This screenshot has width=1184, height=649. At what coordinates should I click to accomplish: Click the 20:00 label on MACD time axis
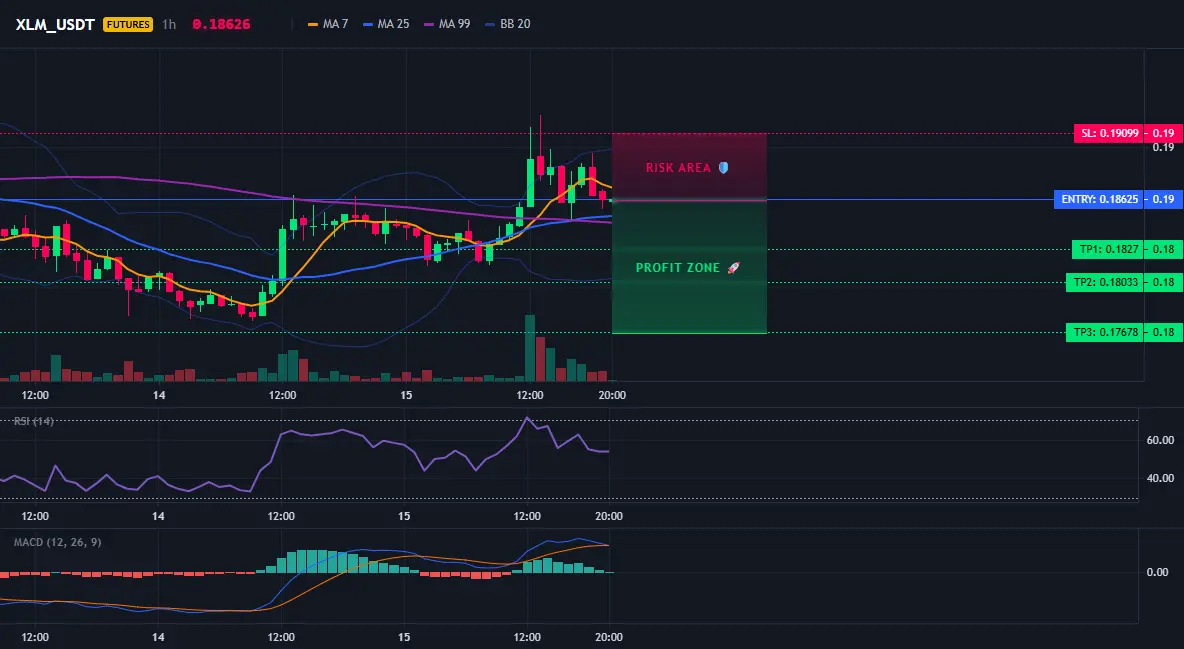click(609, 637)
